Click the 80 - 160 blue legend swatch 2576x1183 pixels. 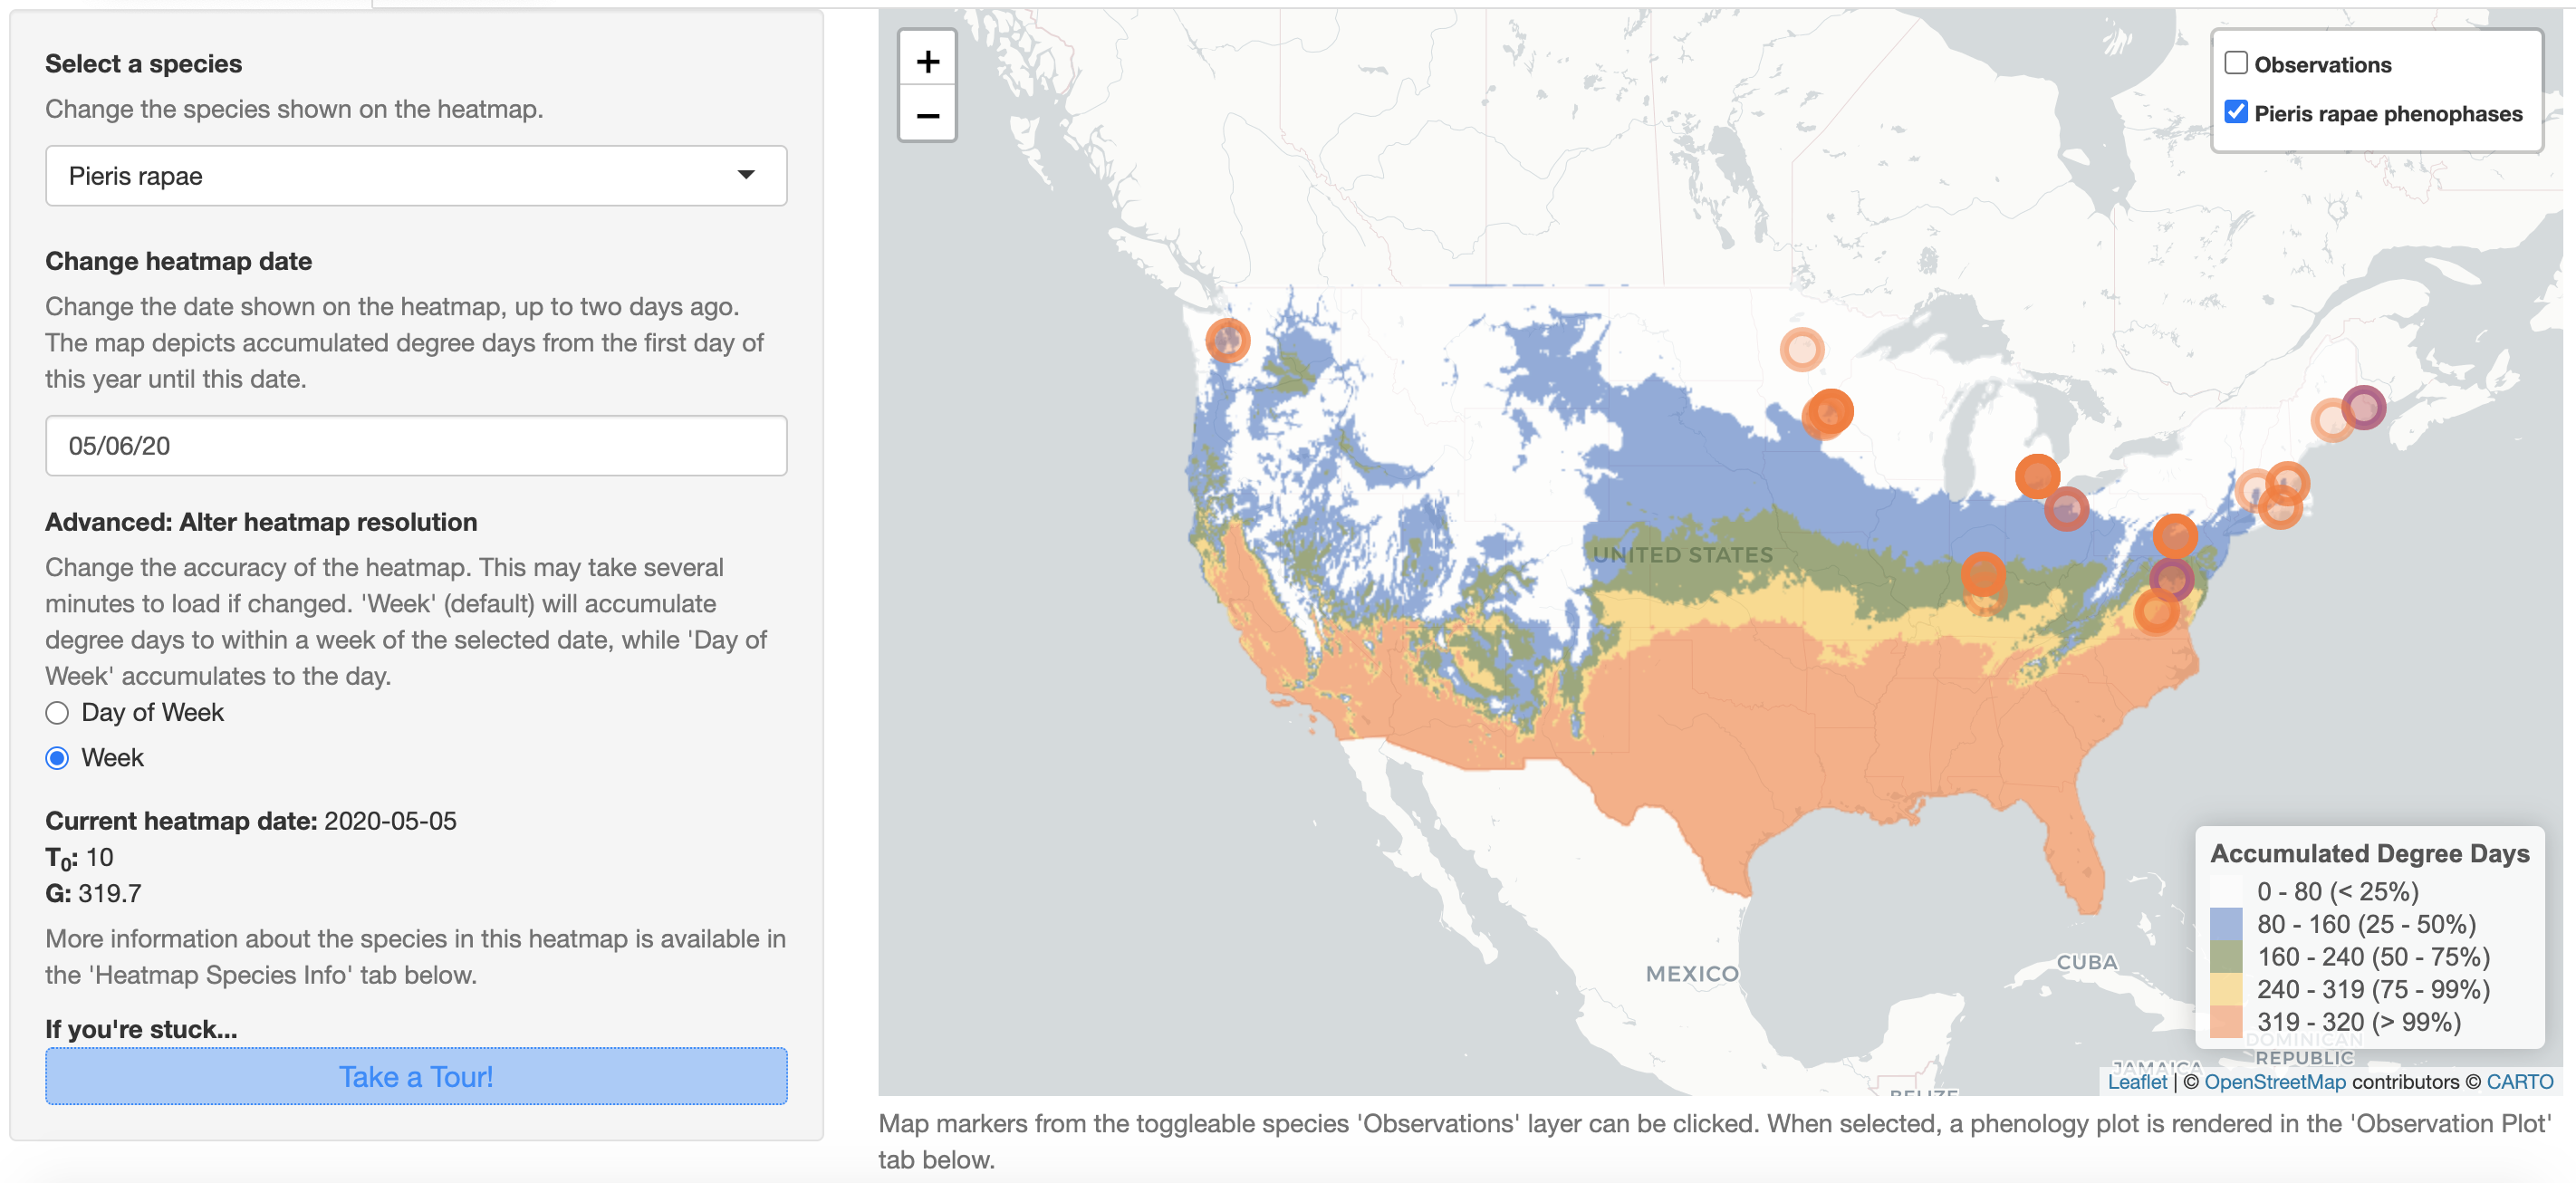point(2226,923)
